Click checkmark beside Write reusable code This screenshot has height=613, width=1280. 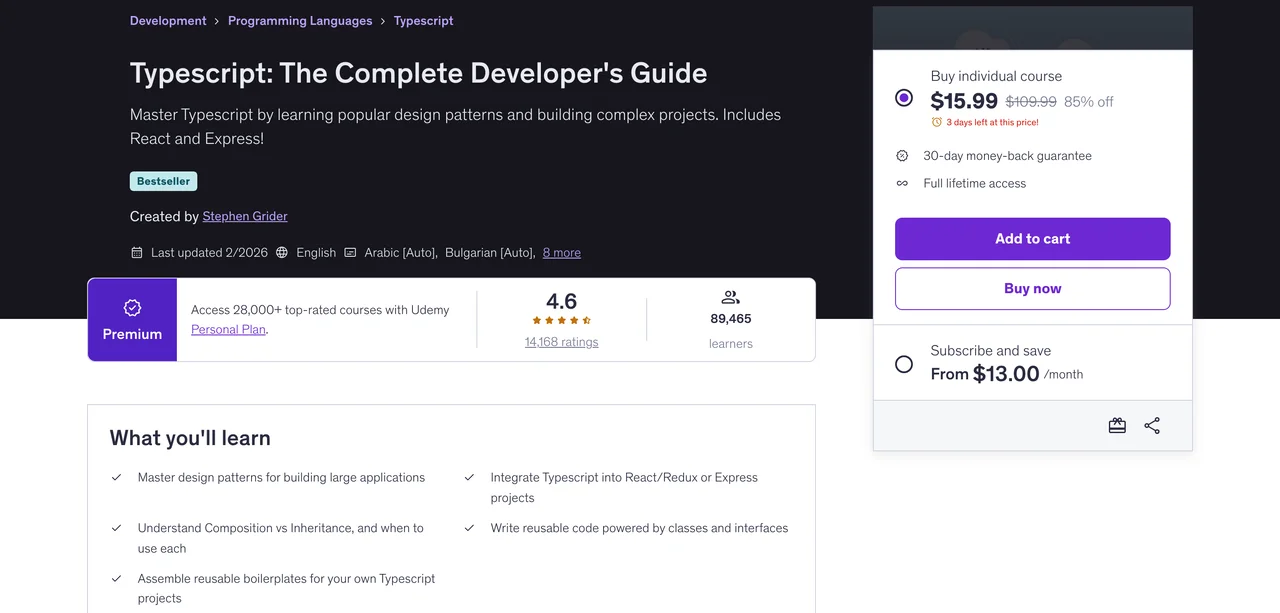469,528
